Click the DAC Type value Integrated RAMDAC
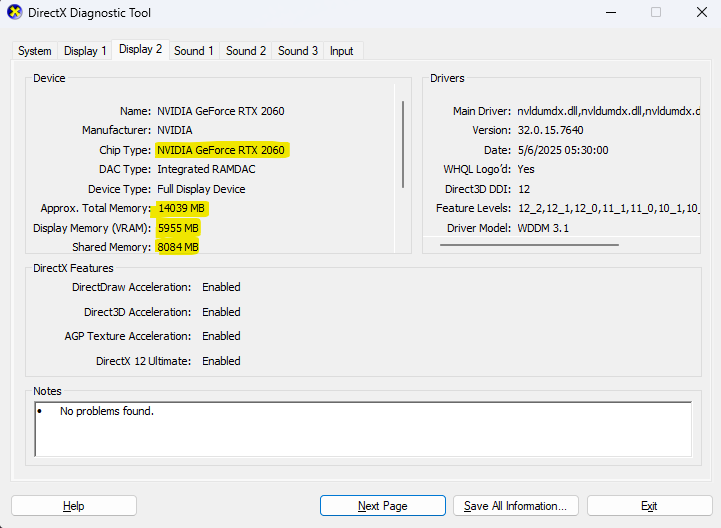Screen dimensions: 721x528 [x=206, y=169]
